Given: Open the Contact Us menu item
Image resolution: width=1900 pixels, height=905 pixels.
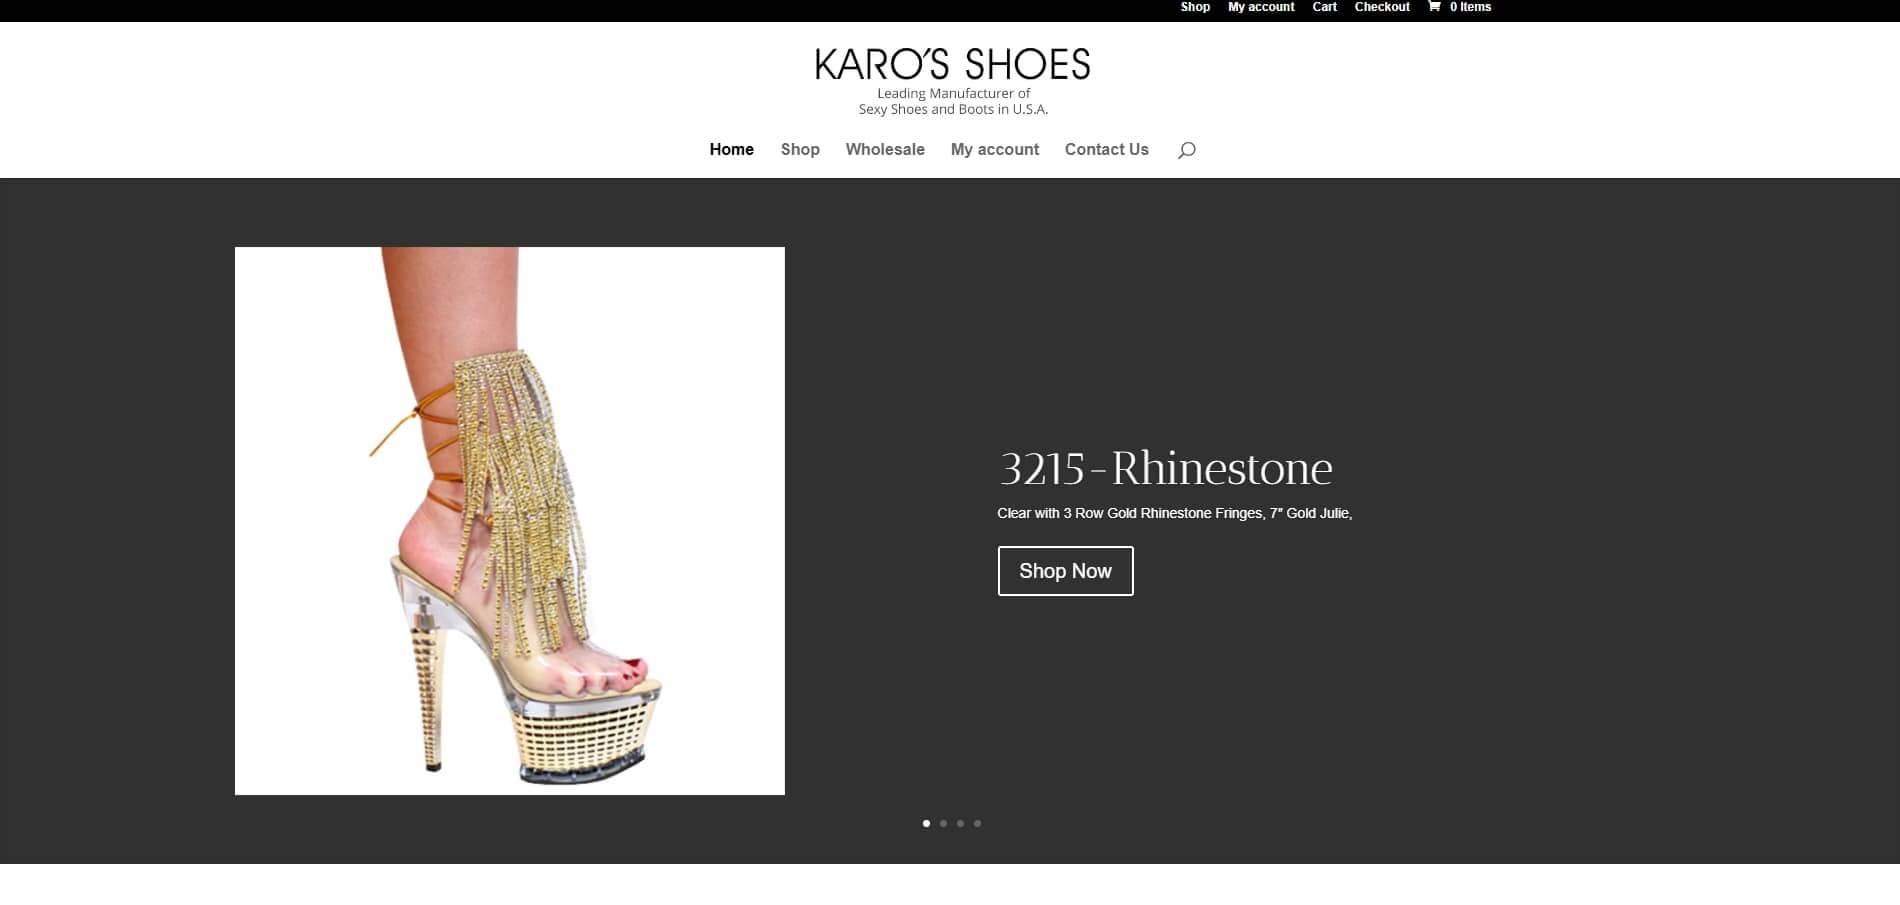Looking at the screenshot, I should 1107,149.
